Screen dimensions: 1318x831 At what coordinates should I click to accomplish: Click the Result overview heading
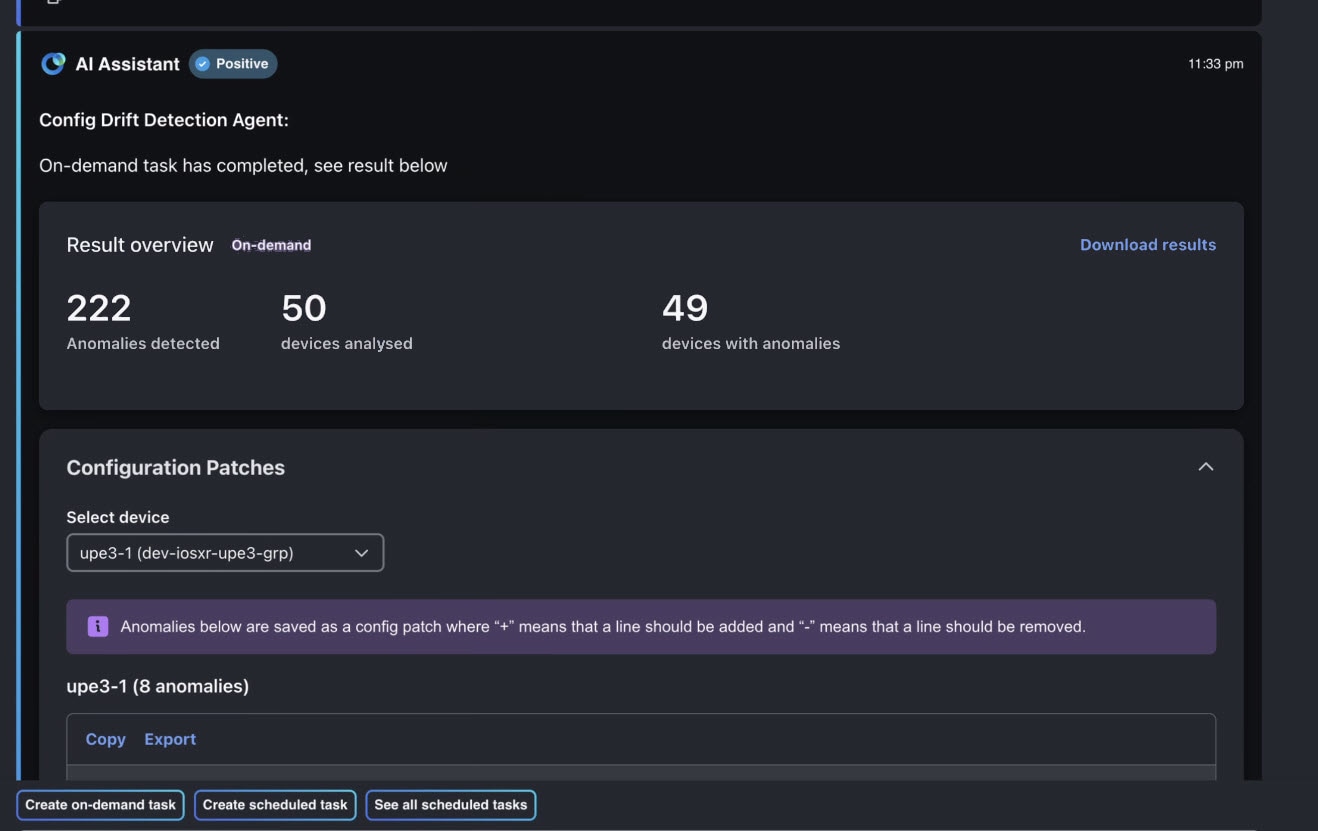coord(140,245)
